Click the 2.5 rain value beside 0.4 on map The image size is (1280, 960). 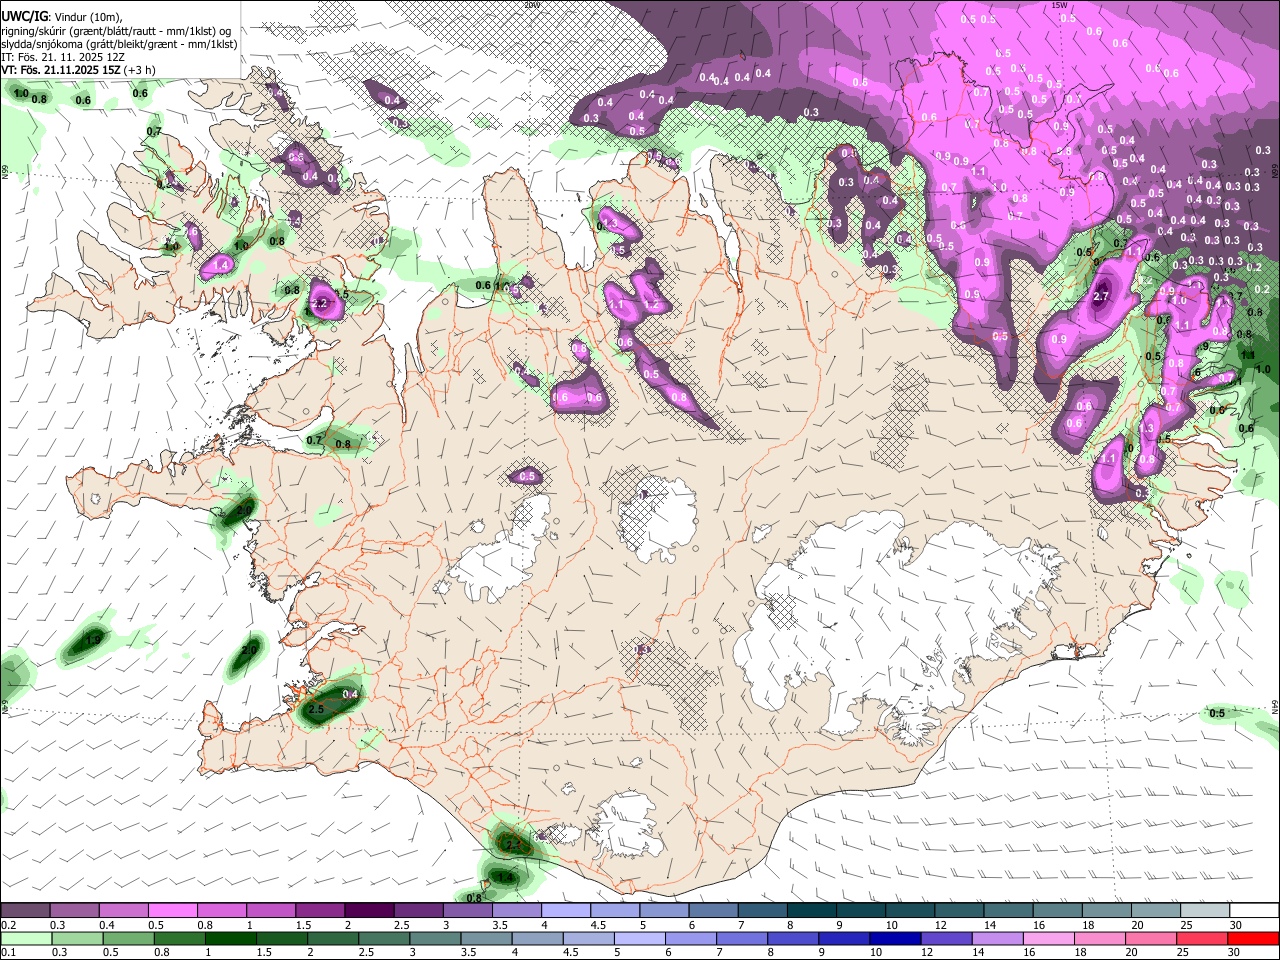(316, 708)
